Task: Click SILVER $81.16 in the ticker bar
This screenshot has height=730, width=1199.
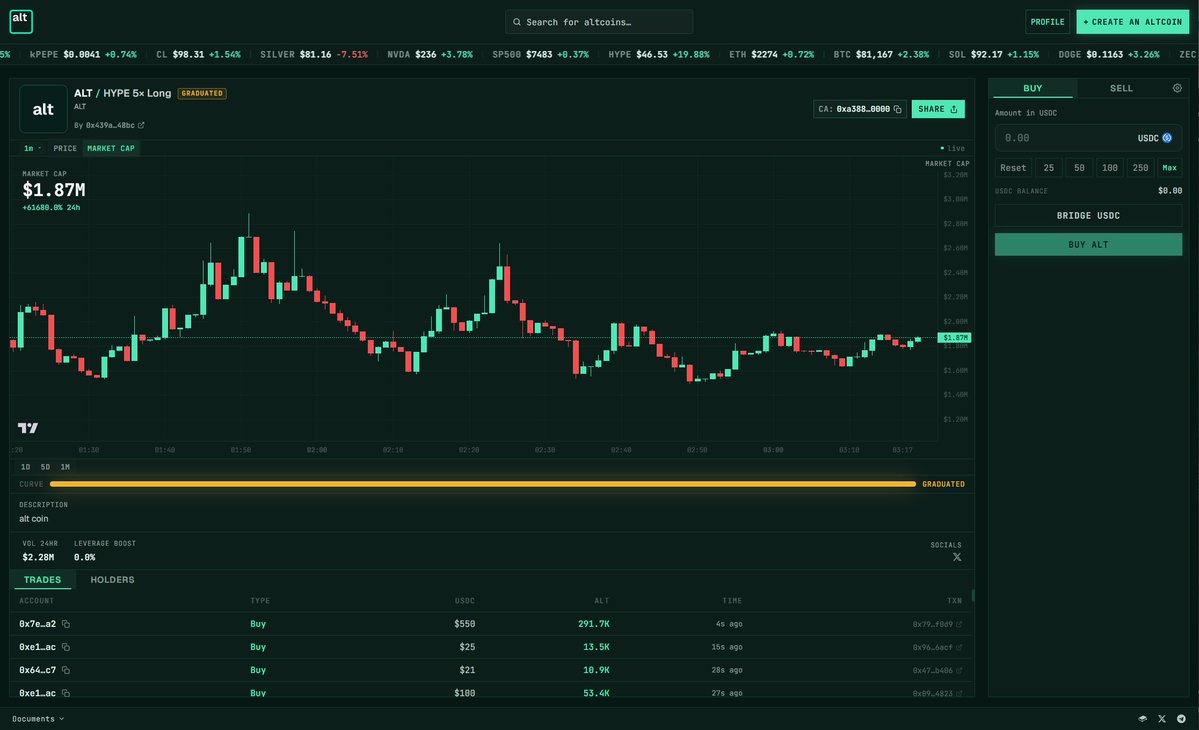Action: [x=314, y=54]
